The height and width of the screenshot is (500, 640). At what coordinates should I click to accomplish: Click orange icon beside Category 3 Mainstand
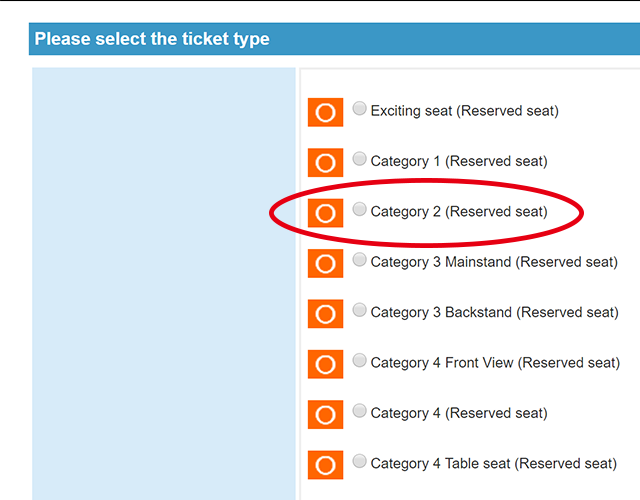(x=325, y=264)
